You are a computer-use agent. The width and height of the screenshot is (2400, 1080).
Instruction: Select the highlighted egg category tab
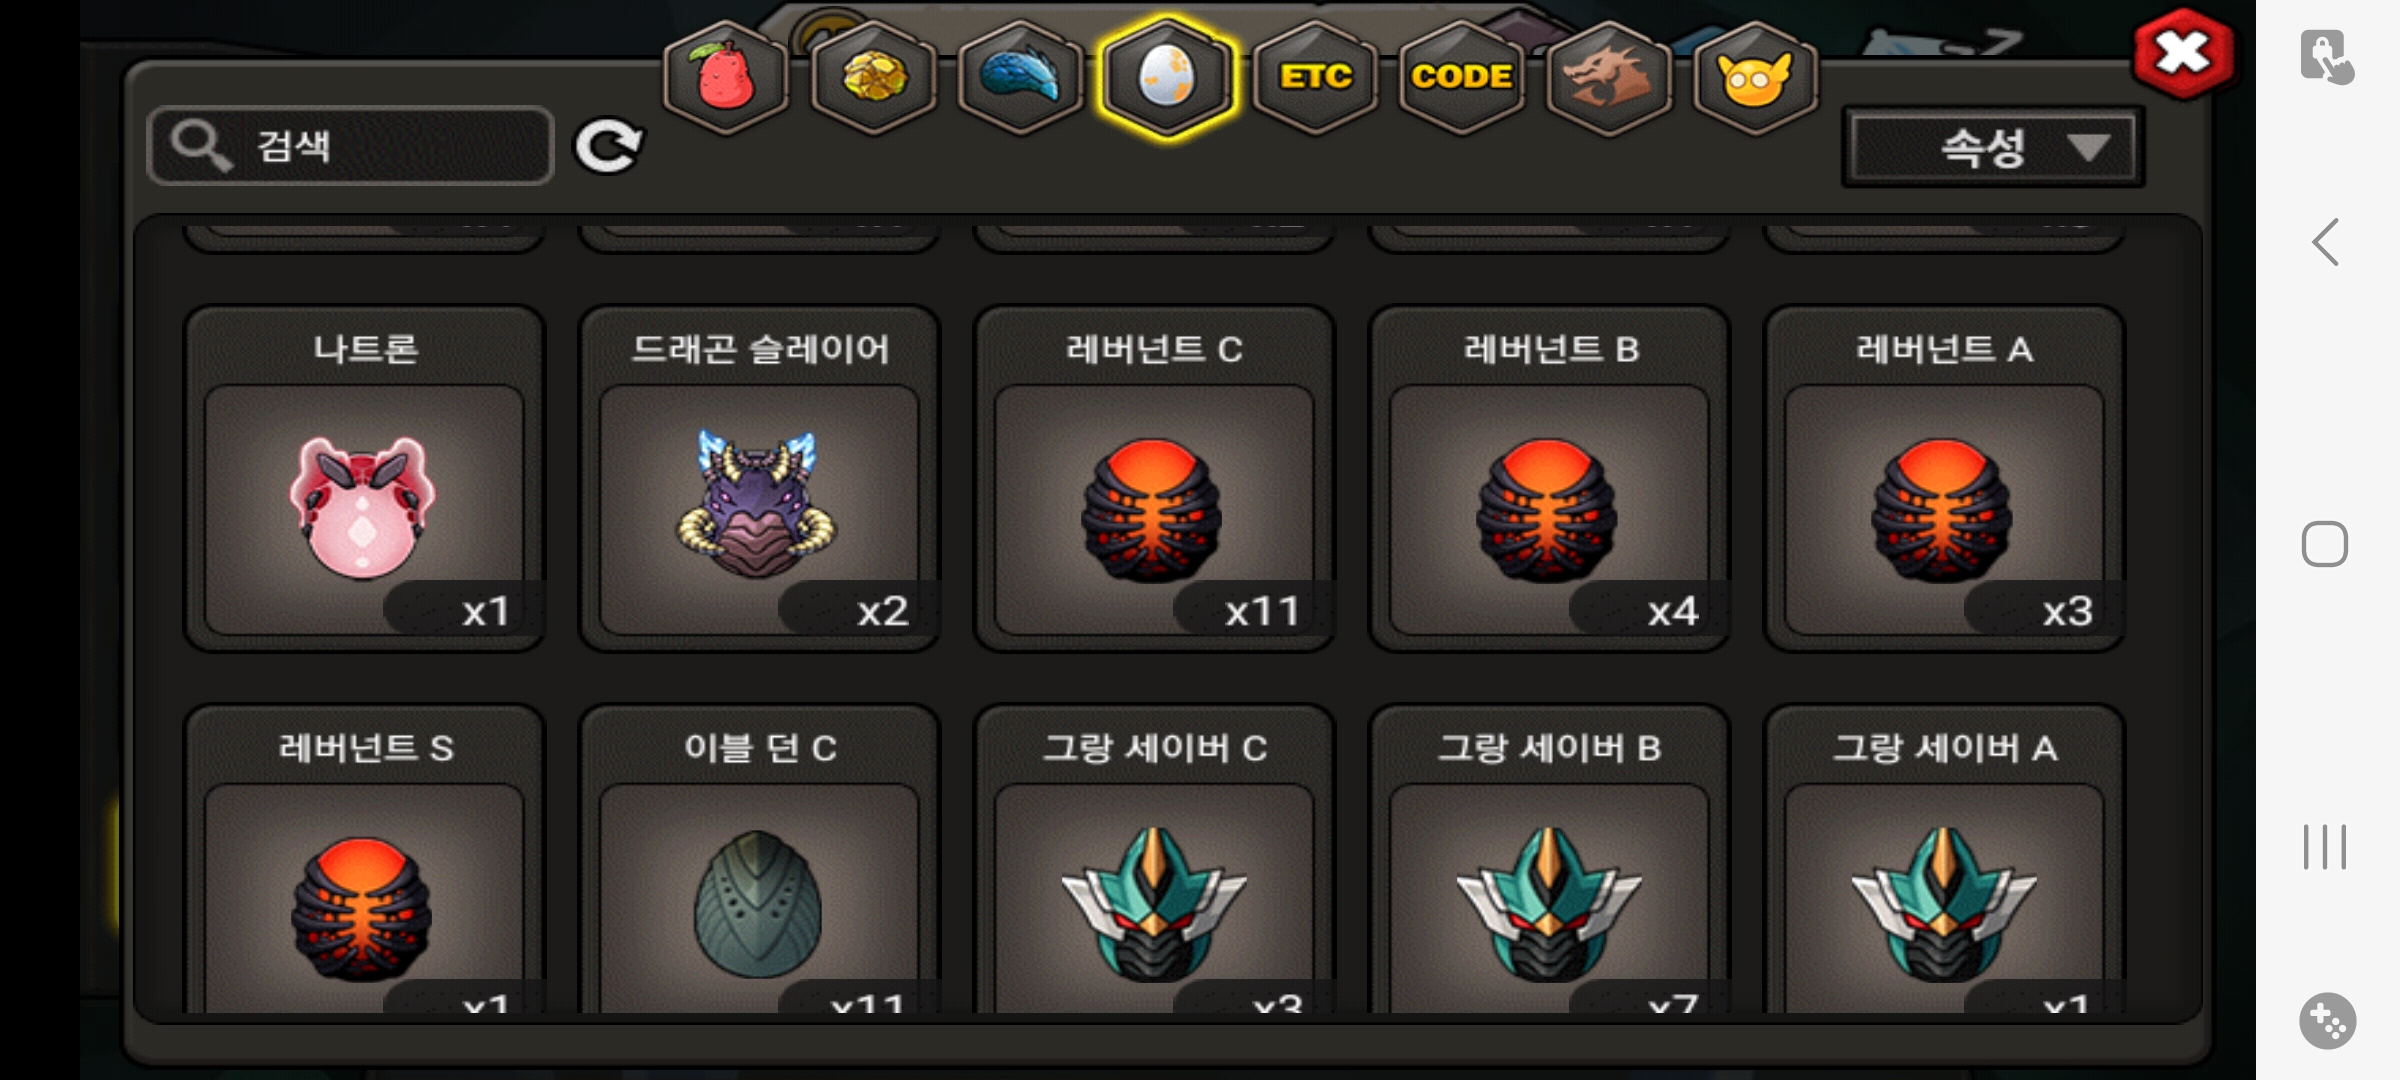tap(1167, 78)
